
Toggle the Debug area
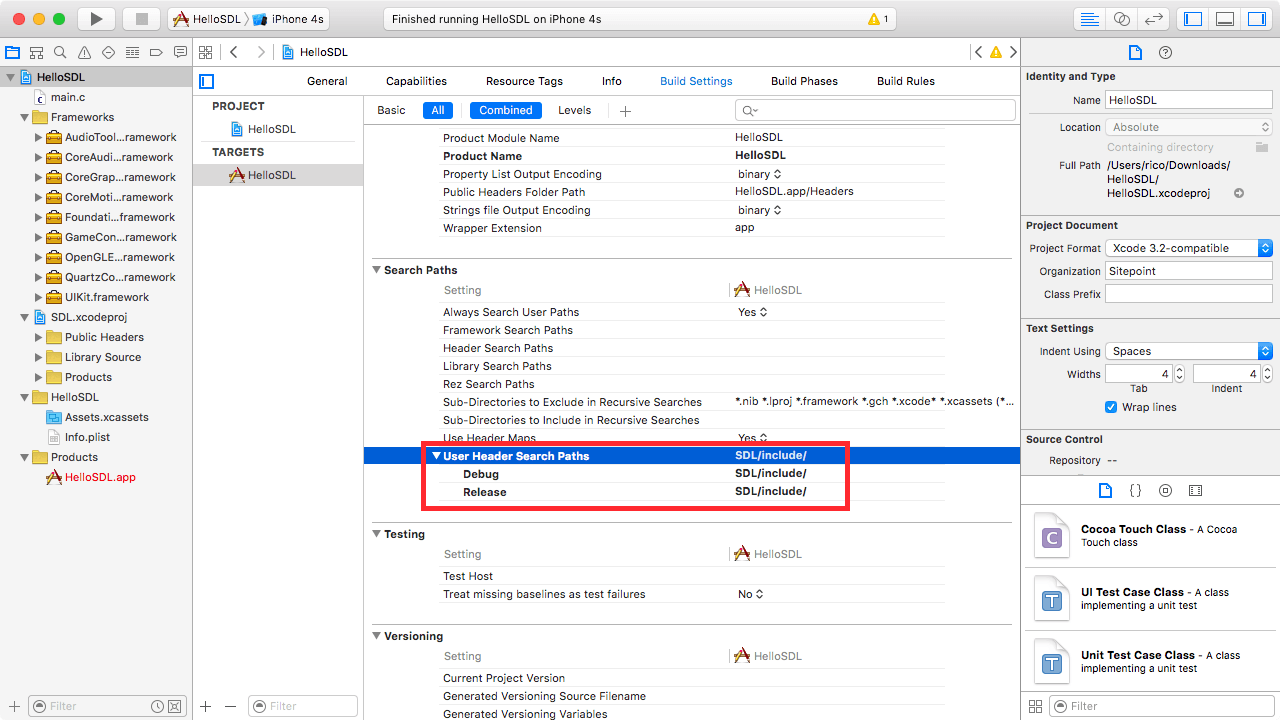[1224, 19]
